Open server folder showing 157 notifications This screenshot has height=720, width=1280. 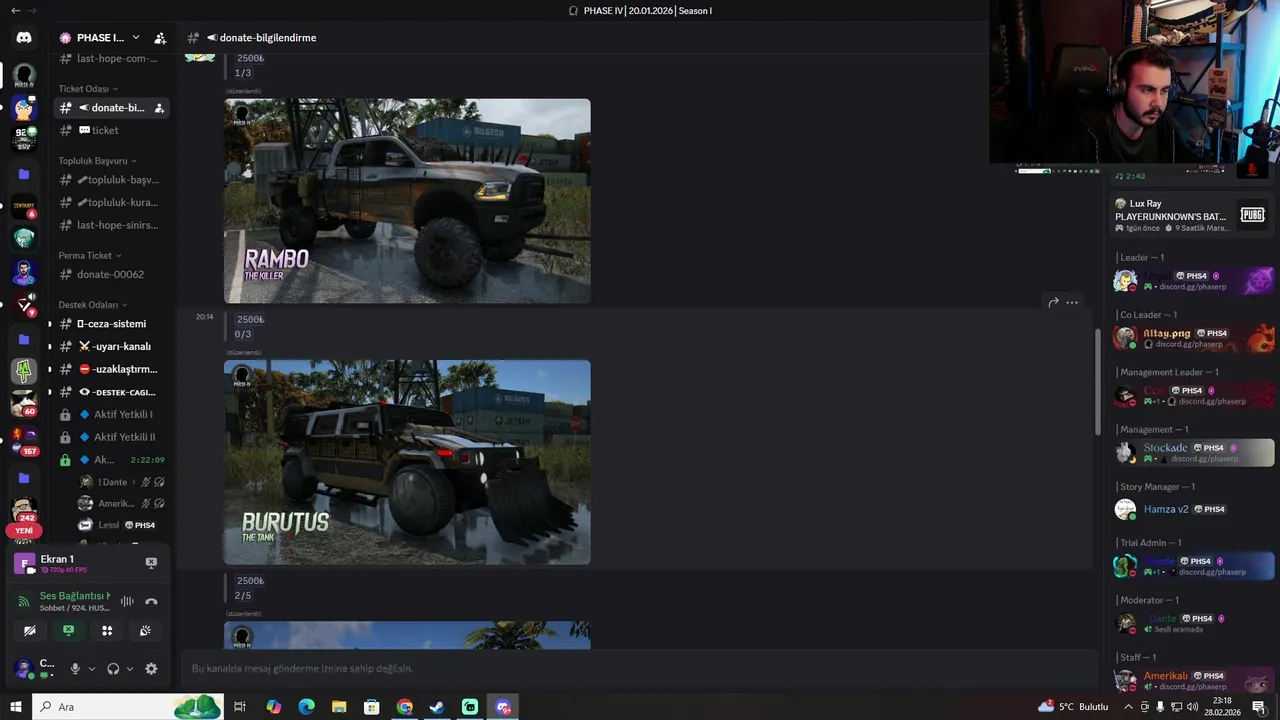(24, 440)
